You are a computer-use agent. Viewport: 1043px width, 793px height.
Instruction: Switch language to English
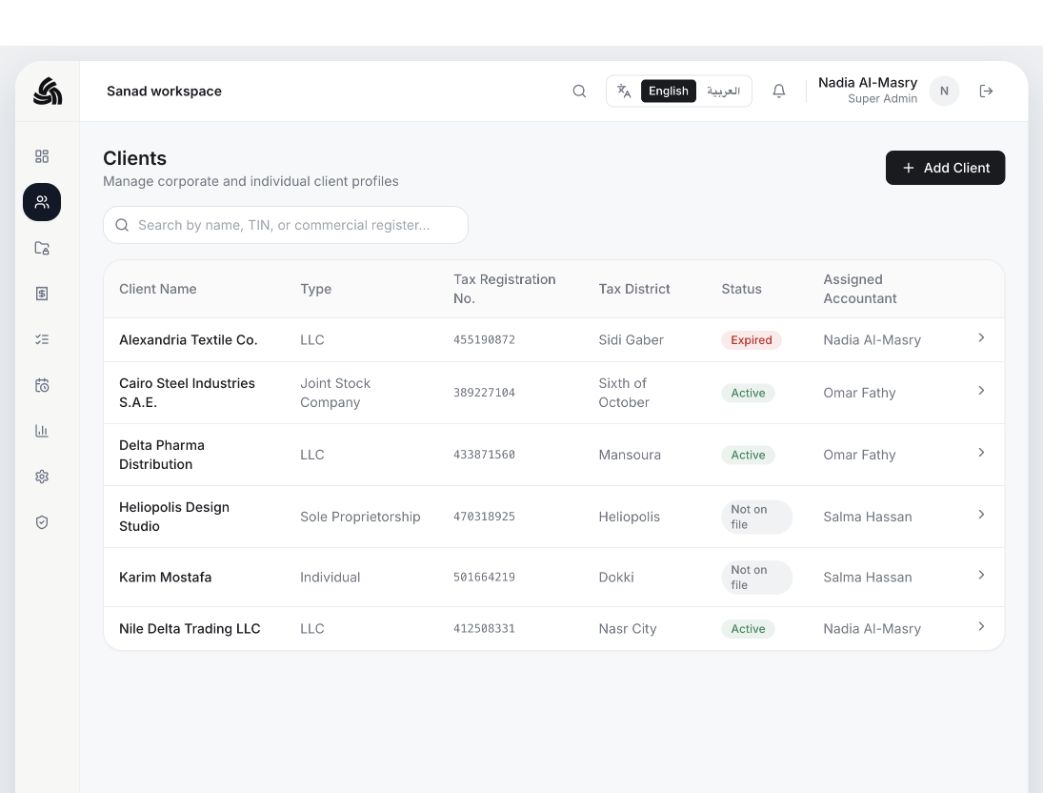point(669,91)
